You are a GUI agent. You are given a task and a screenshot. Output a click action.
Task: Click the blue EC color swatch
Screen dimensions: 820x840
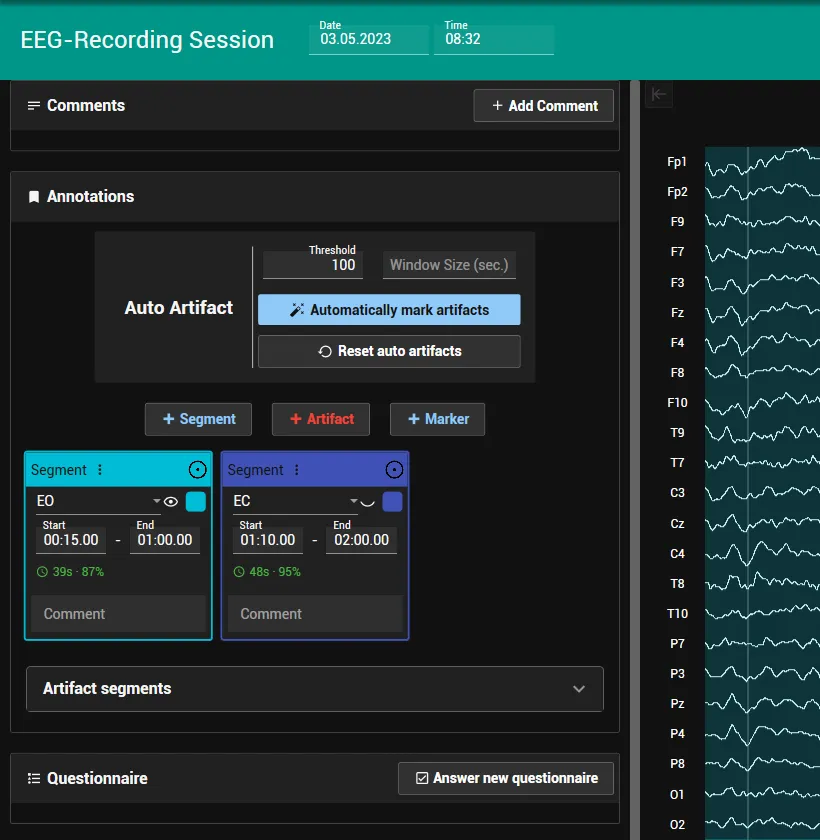pyautogui.click(x=392, y=502)
